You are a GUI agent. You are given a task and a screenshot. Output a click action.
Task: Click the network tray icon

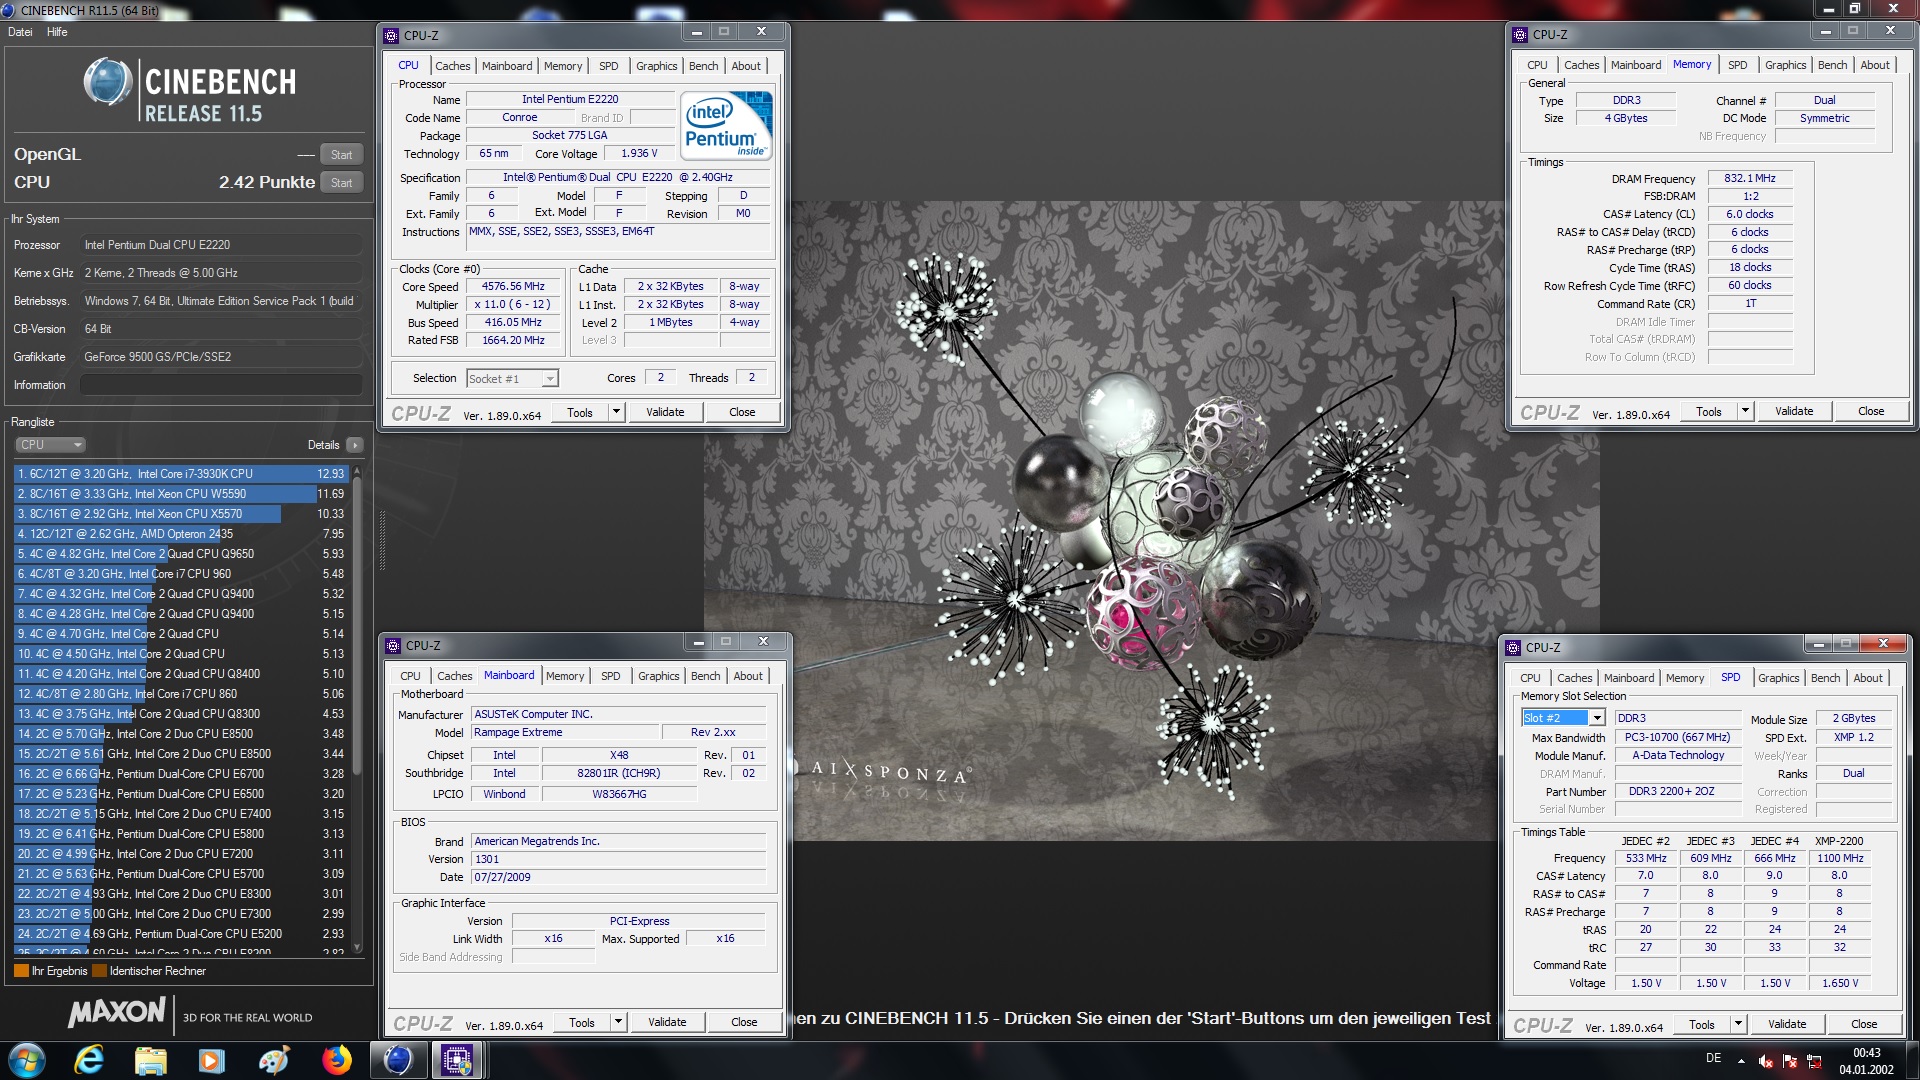pyautogui.click(x=1814, y=1061)
